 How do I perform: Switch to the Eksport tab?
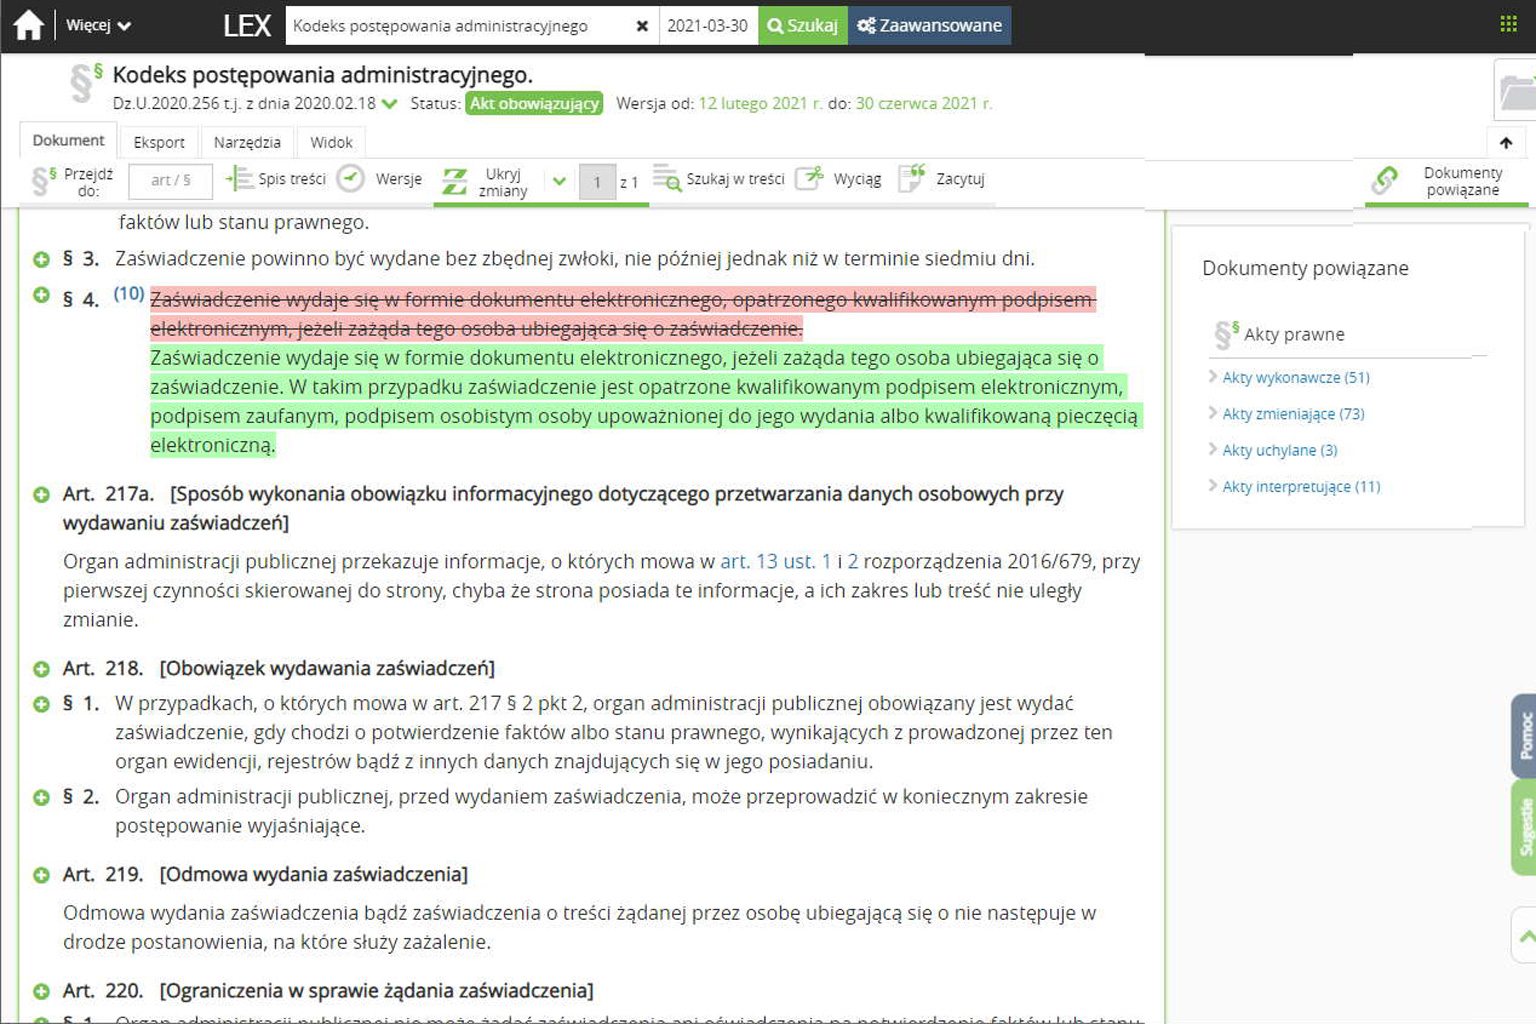[159, 142]
